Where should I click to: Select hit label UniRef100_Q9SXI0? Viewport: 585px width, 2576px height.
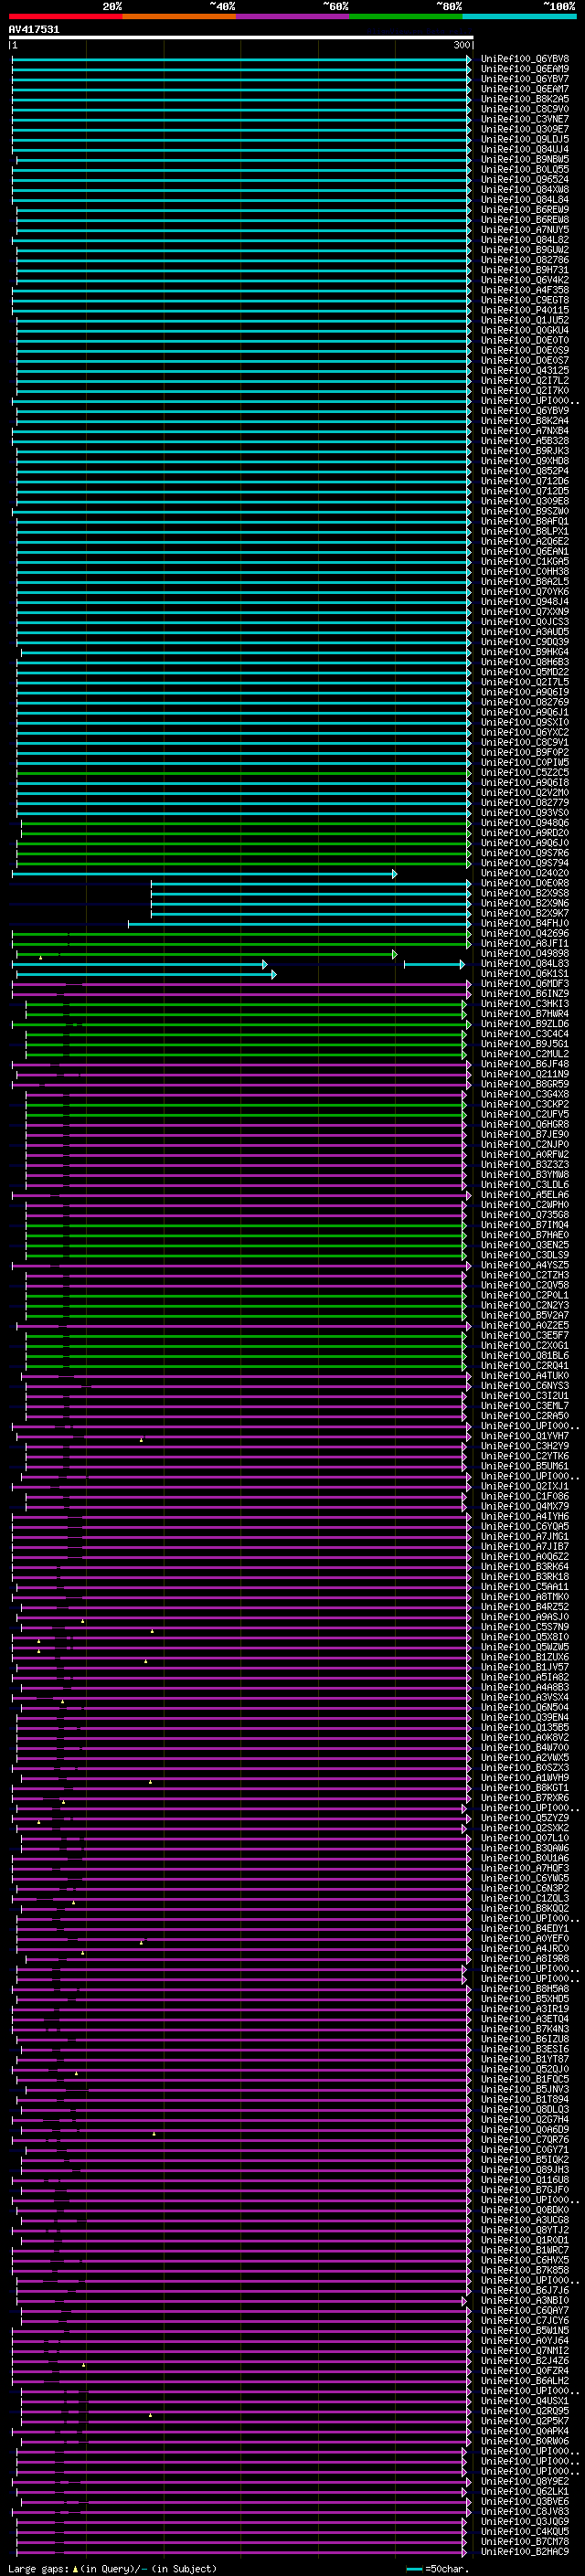525,723
